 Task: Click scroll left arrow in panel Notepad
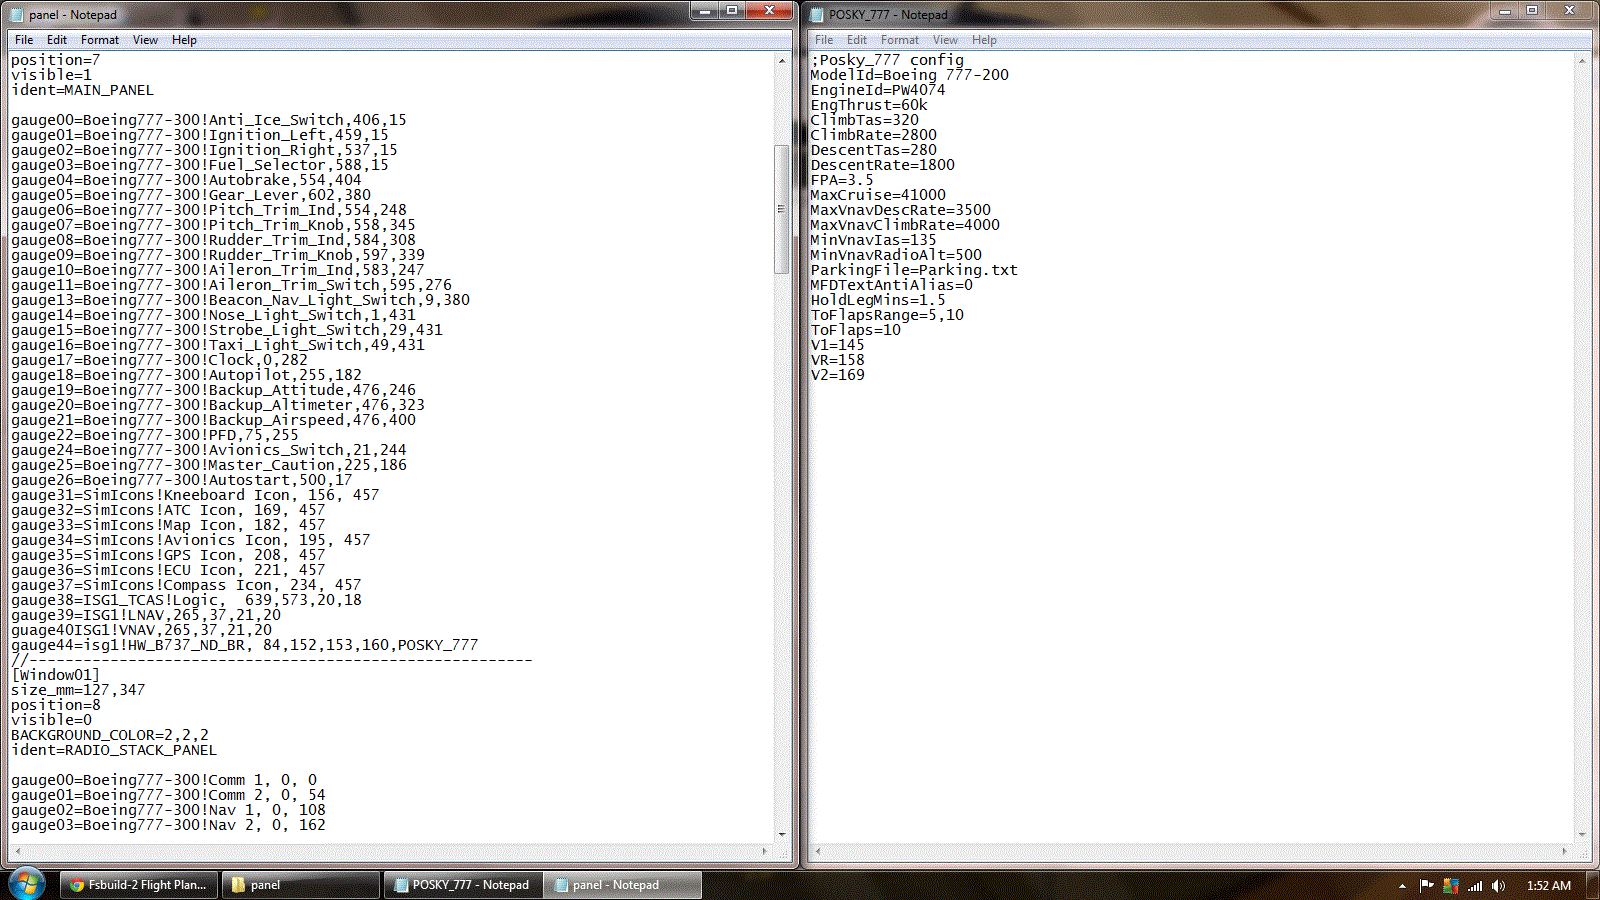[x=17, y=851]
